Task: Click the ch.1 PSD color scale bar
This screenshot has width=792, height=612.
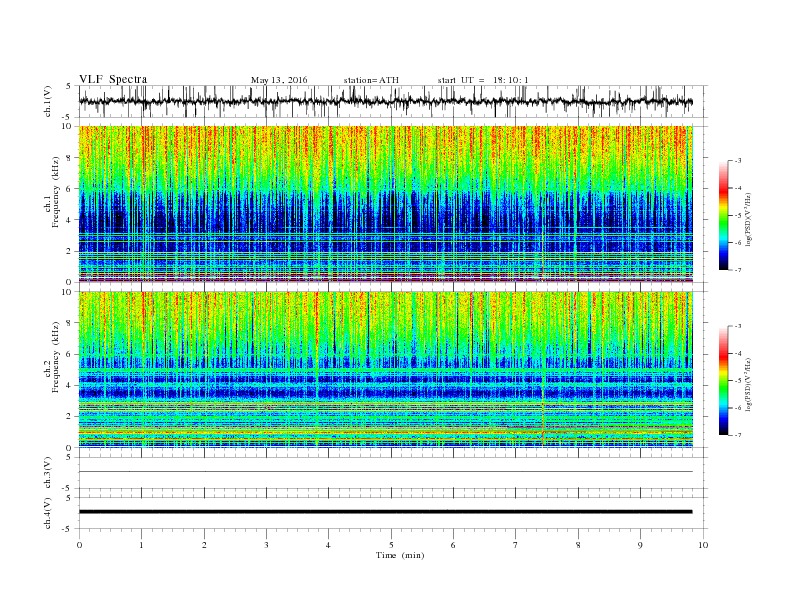Action: [x=724, y=215]
